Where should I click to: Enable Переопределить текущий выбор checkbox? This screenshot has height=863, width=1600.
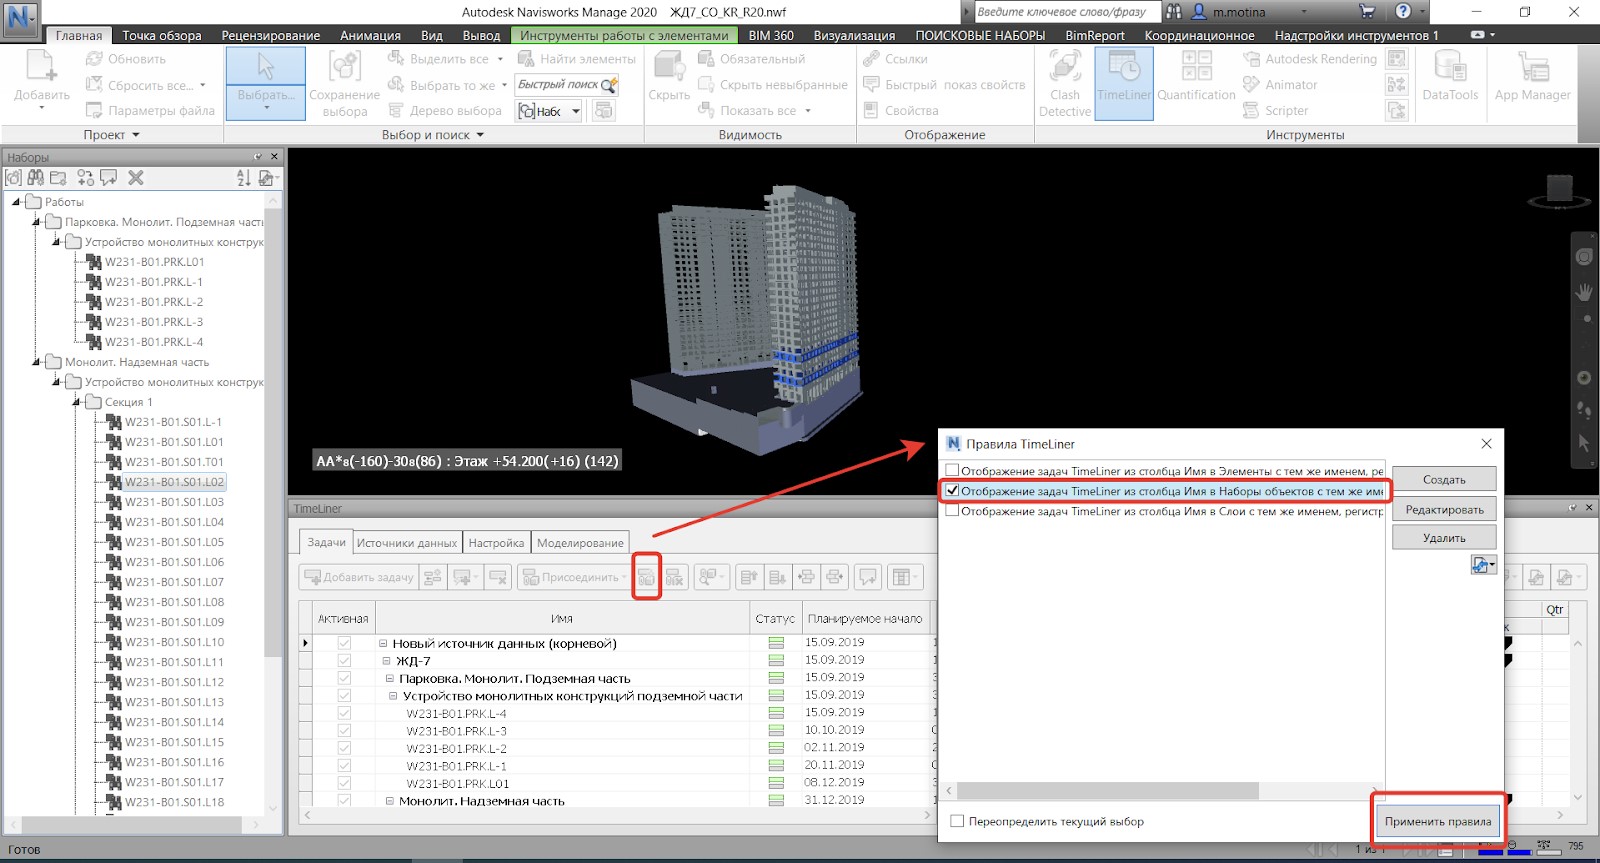[x=957, y=821]
